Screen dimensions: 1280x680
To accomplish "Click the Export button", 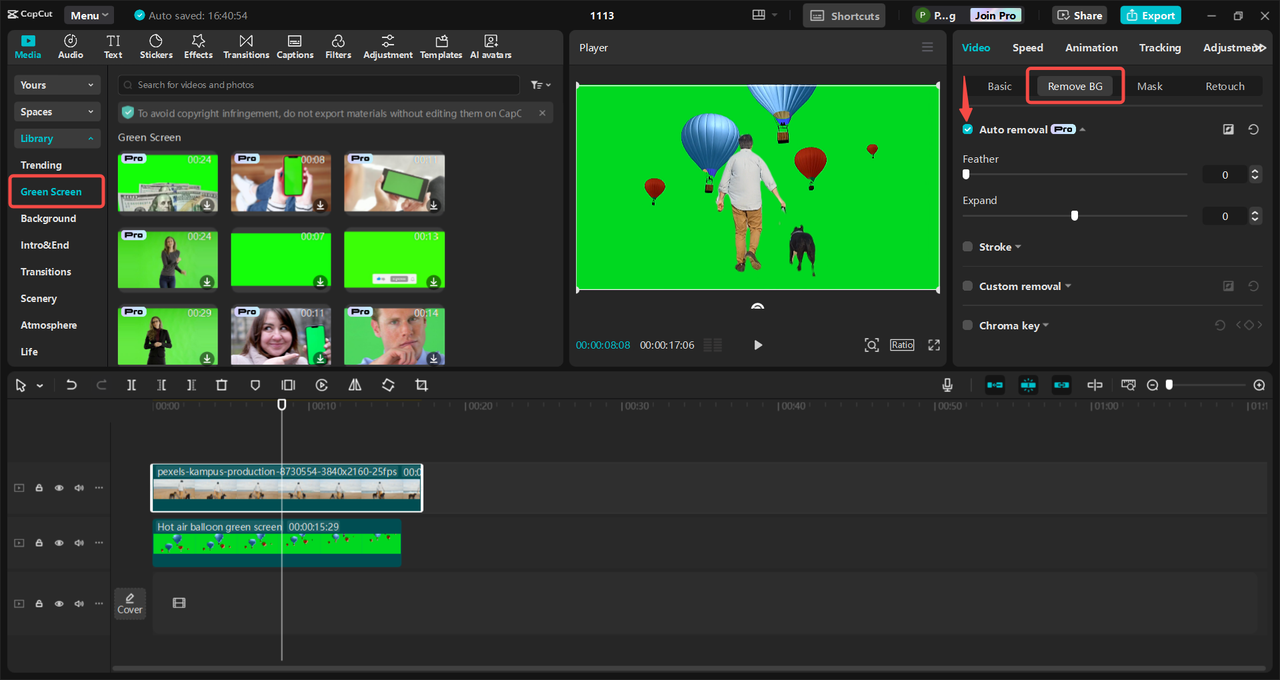I will point(1150,15).
